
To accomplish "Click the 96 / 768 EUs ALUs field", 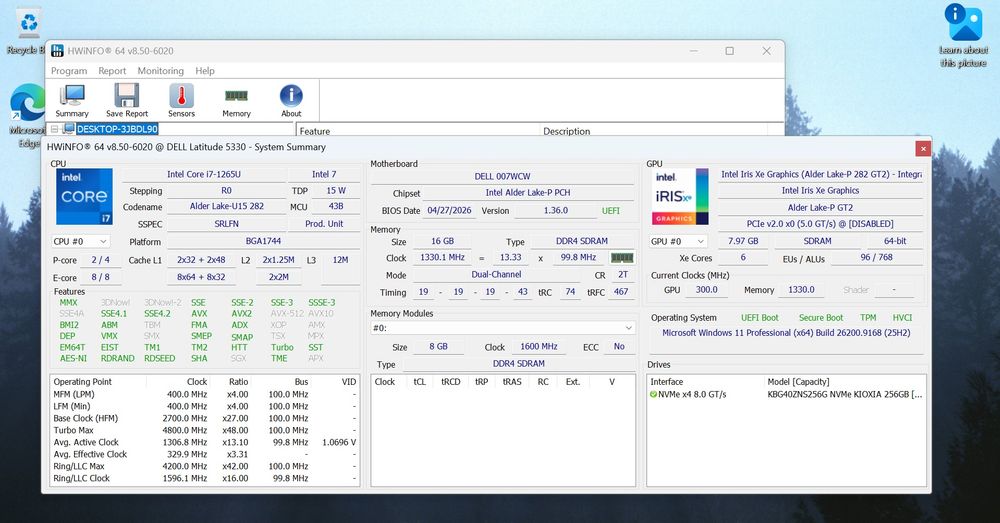I will pos(876,257).
